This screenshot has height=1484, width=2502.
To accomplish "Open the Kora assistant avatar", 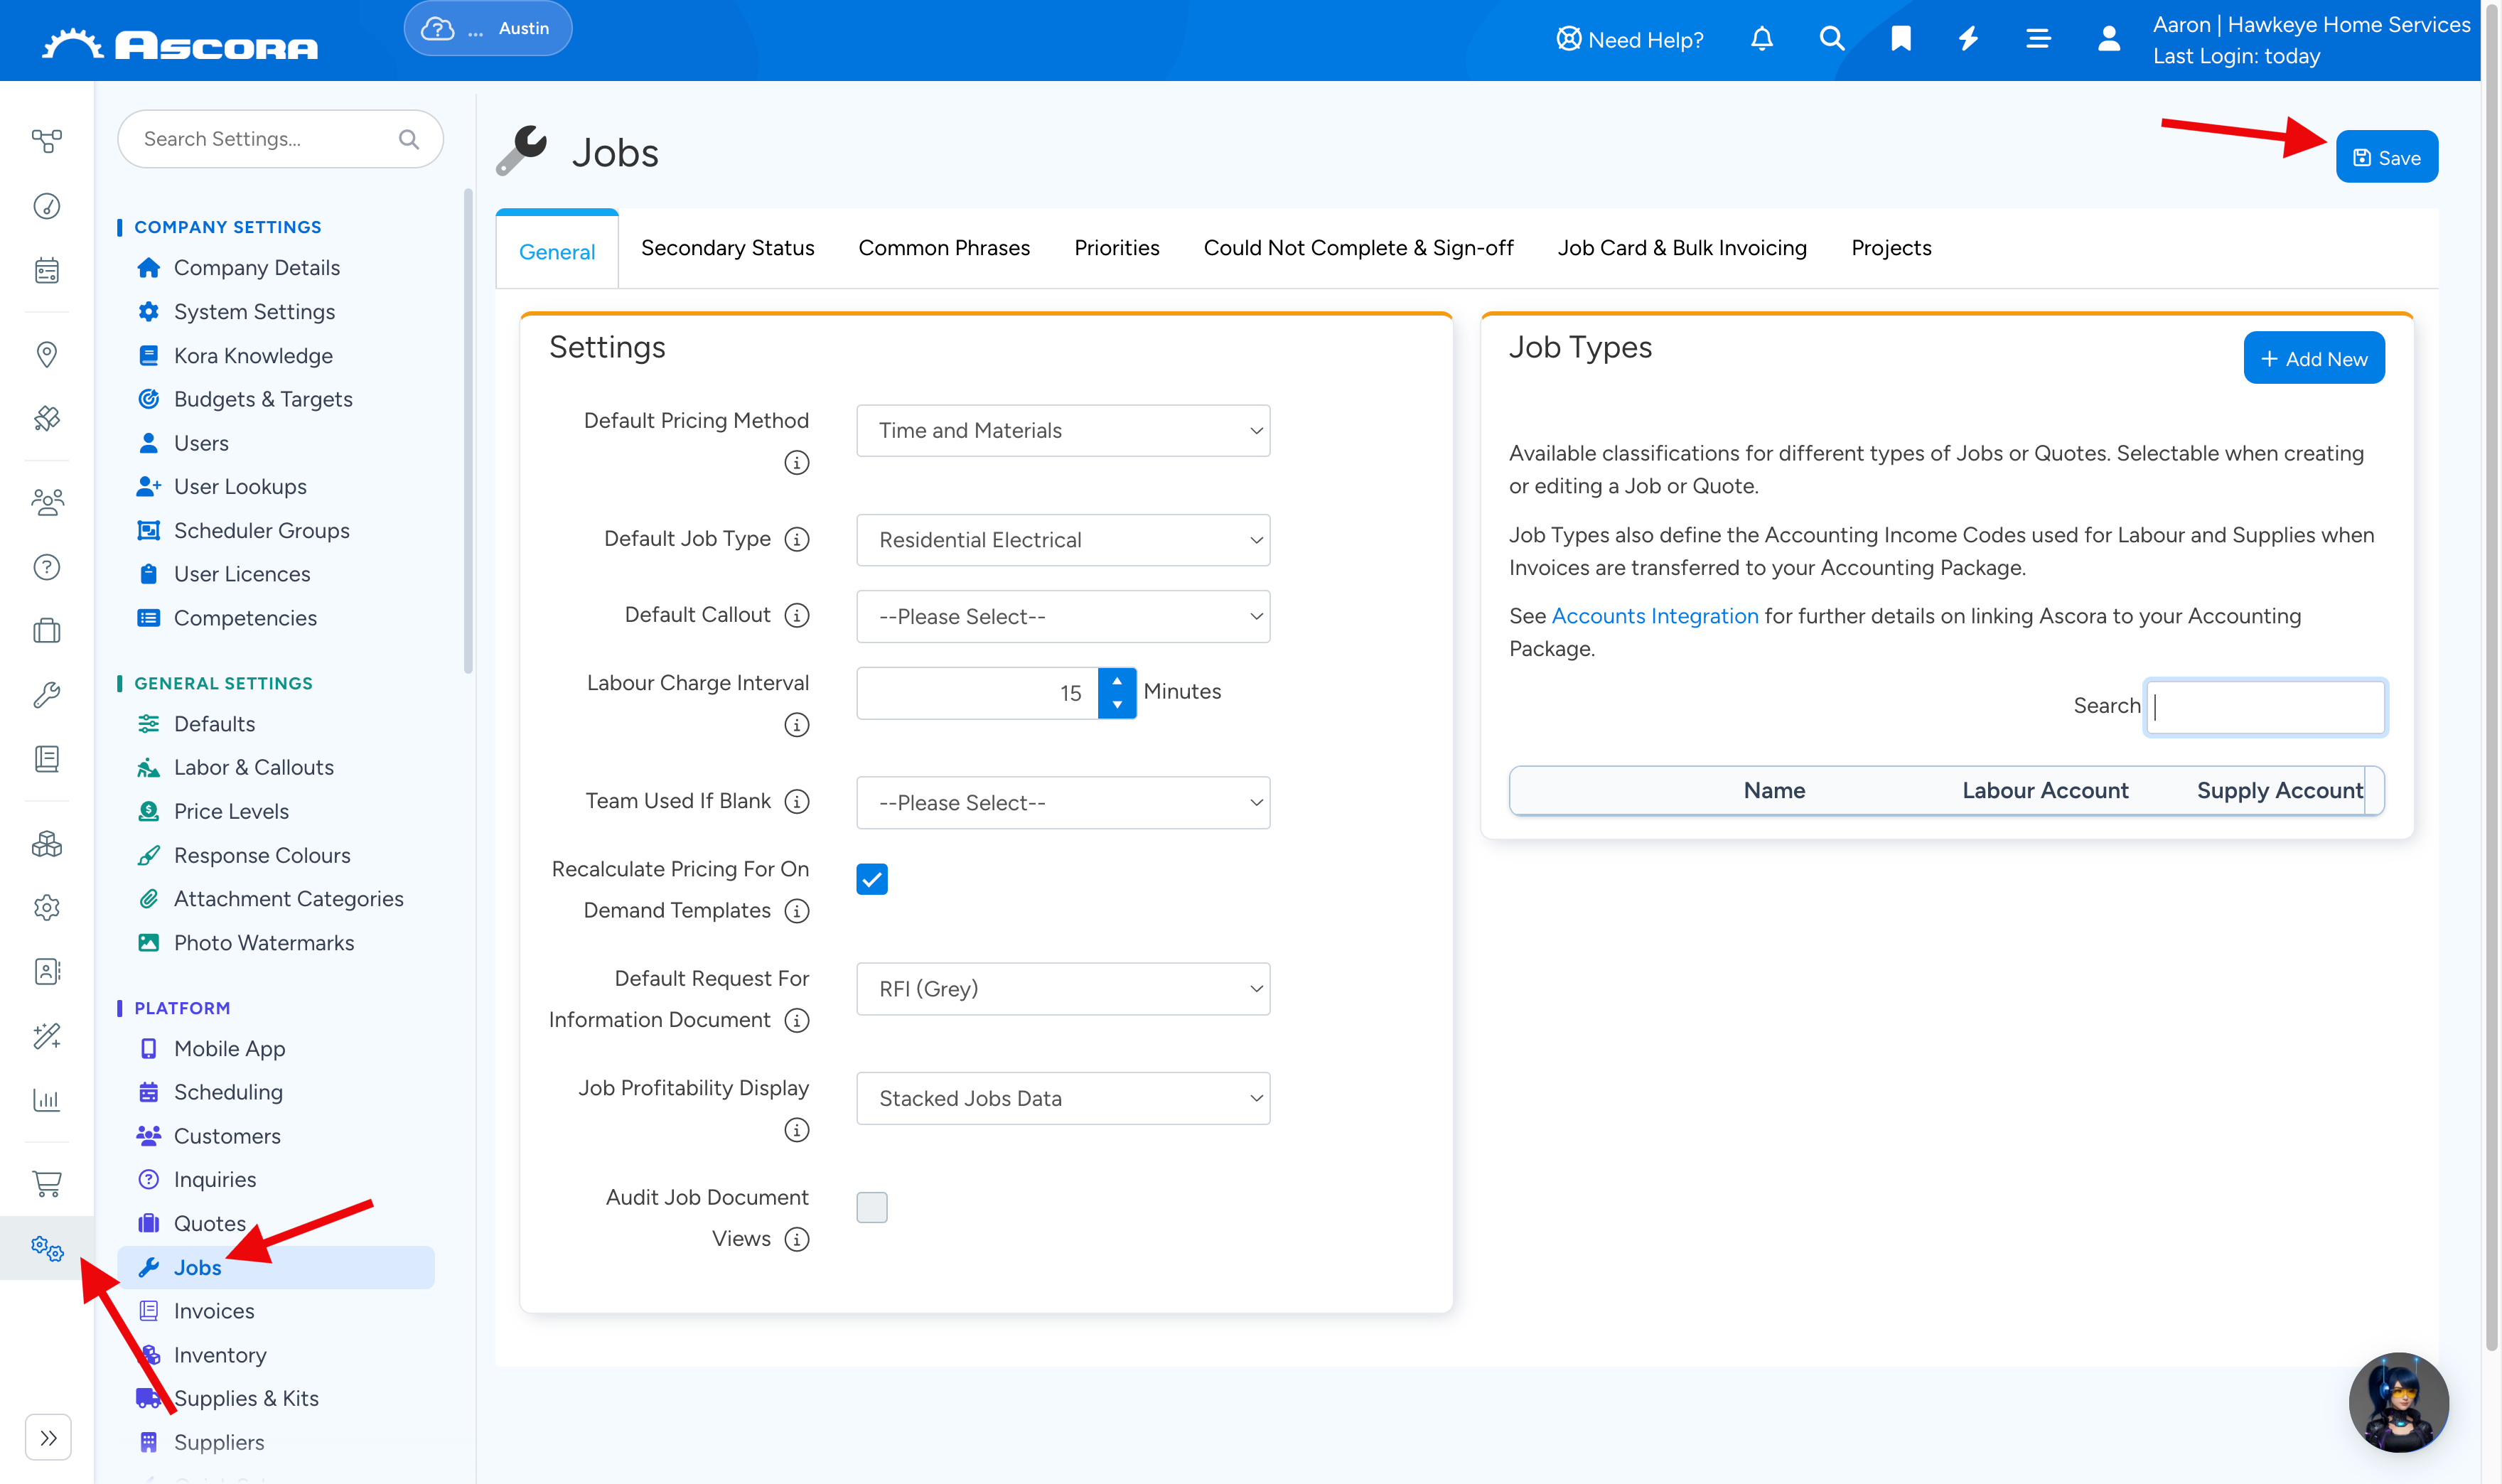I will [x=2398, y=1402].
